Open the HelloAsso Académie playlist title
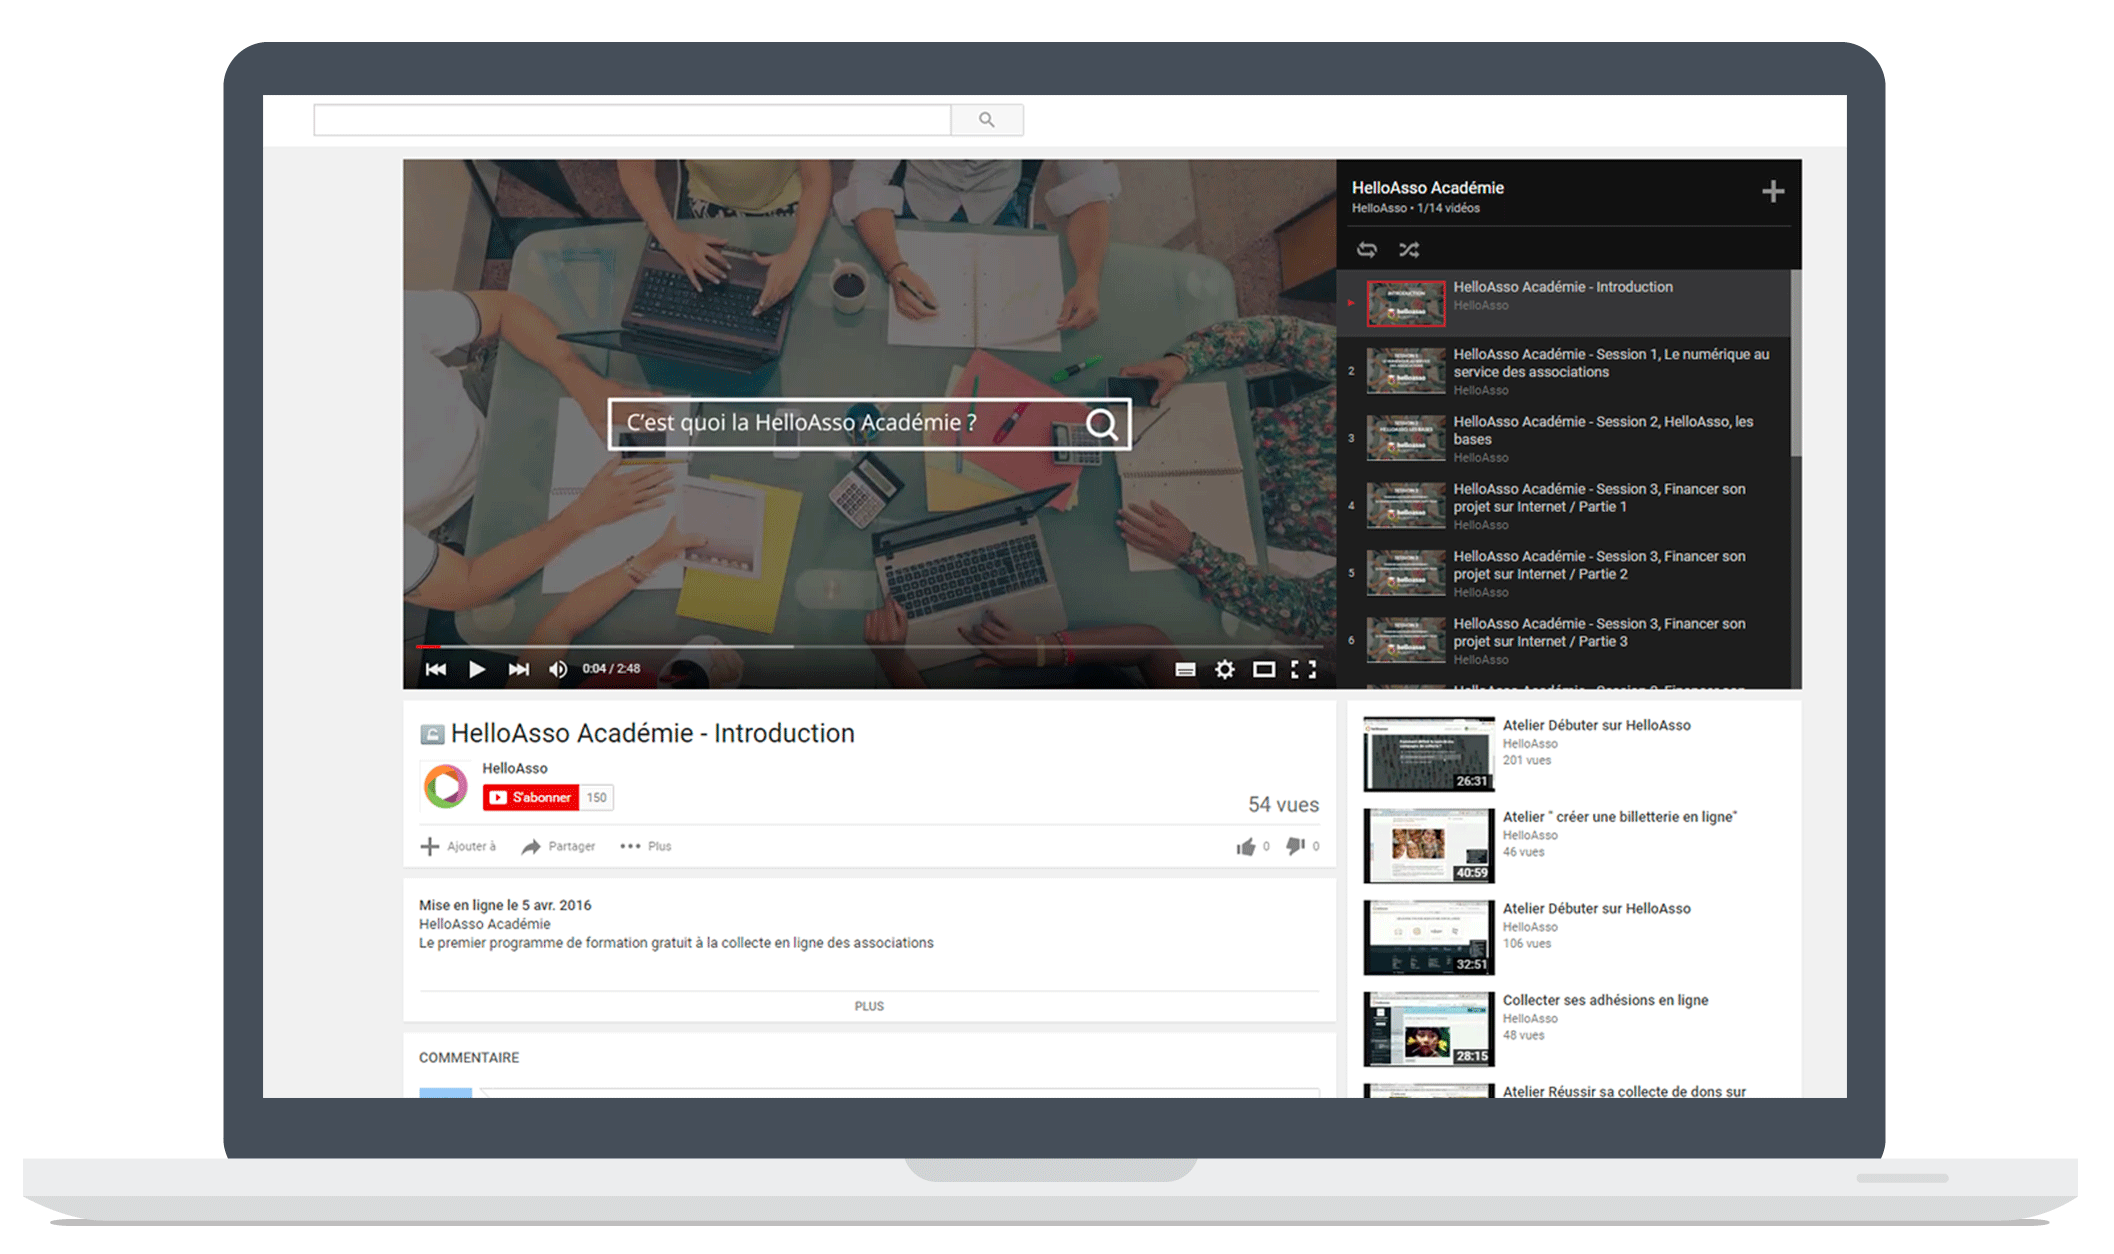This screenshot has height=1254, width=2114. pyautogui.click(x=1427, y=187)
